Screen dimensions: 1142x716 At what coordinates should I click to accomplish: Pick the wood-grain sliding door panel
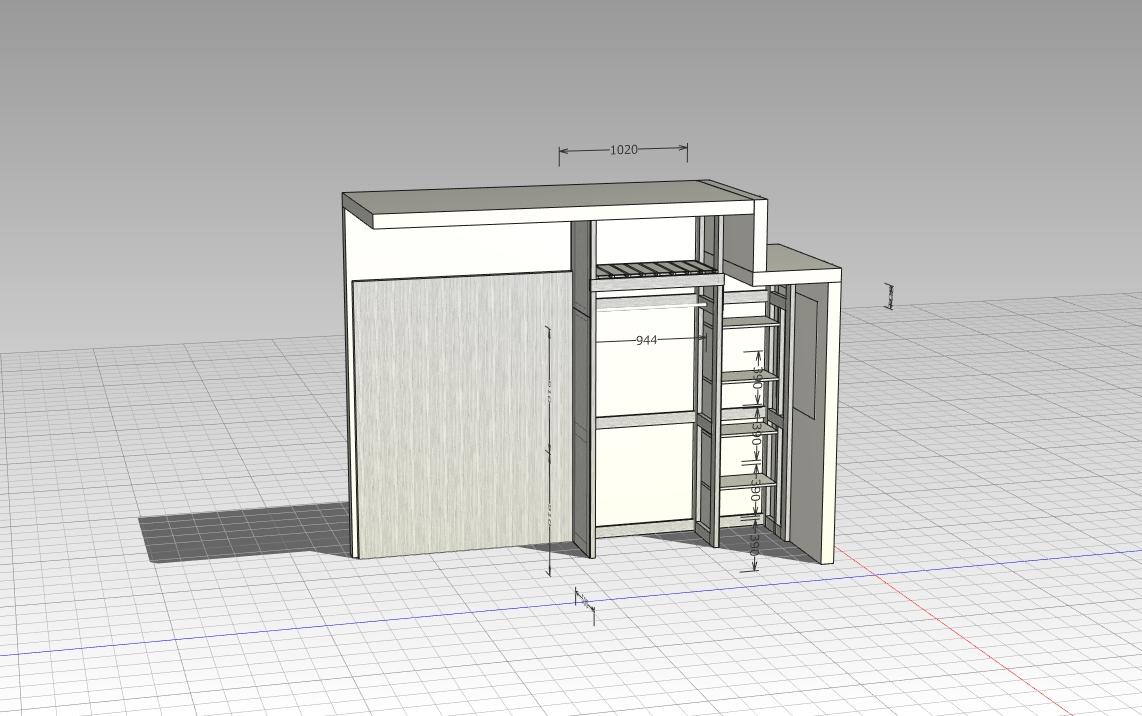click(x=462, y=416)
